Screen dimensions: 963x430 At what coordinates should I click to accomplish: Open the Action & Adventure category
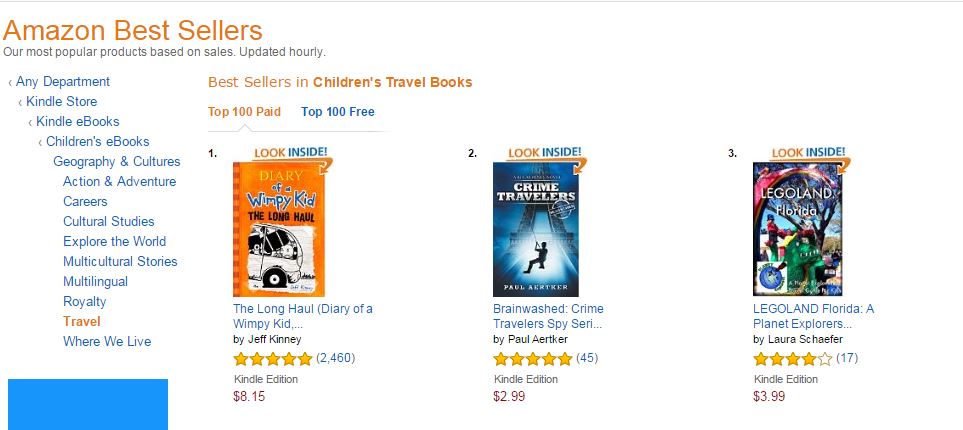[119, 182]
